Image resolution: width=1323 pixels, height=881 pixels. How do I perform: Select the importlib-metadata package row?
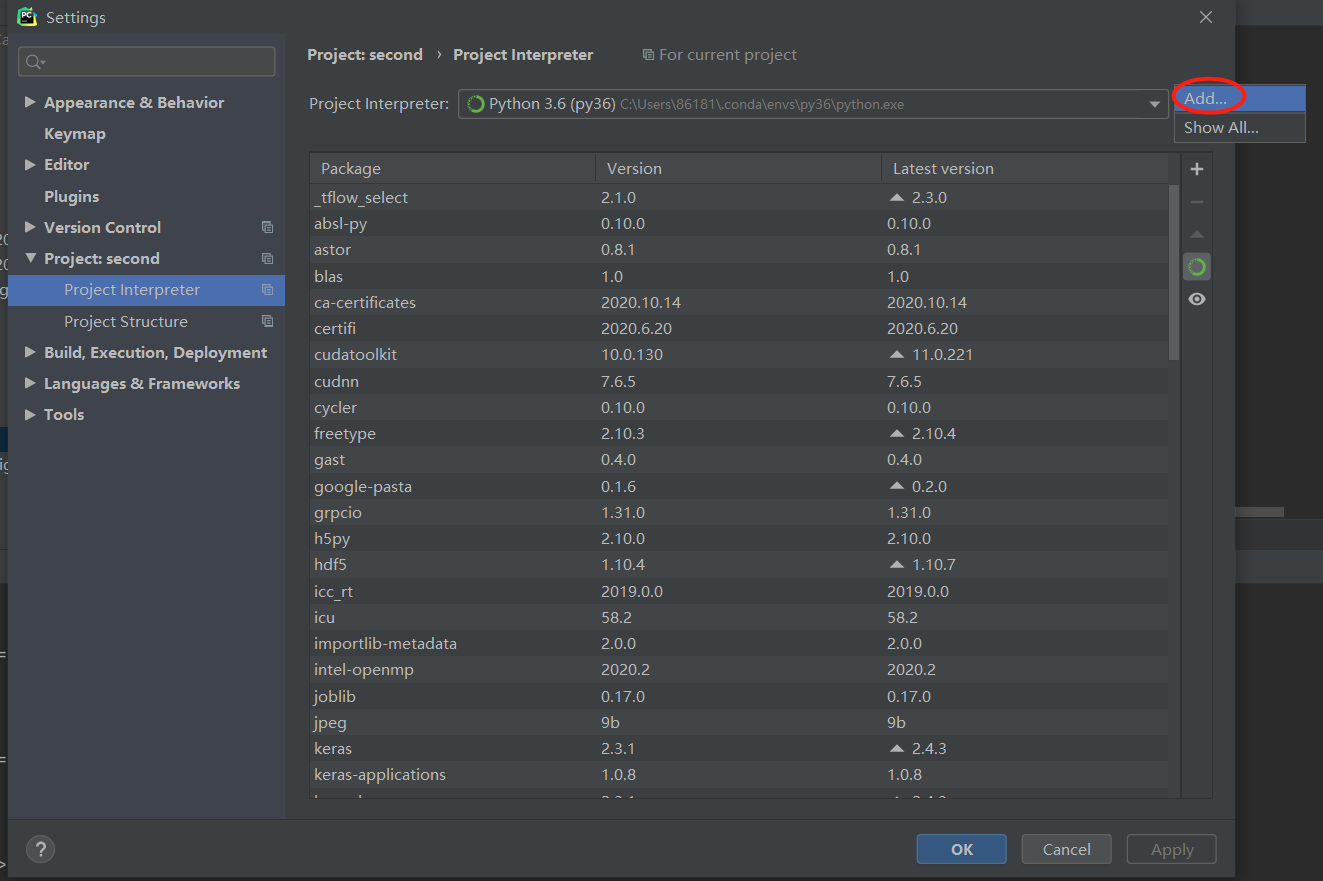click(x=740, y=644)
